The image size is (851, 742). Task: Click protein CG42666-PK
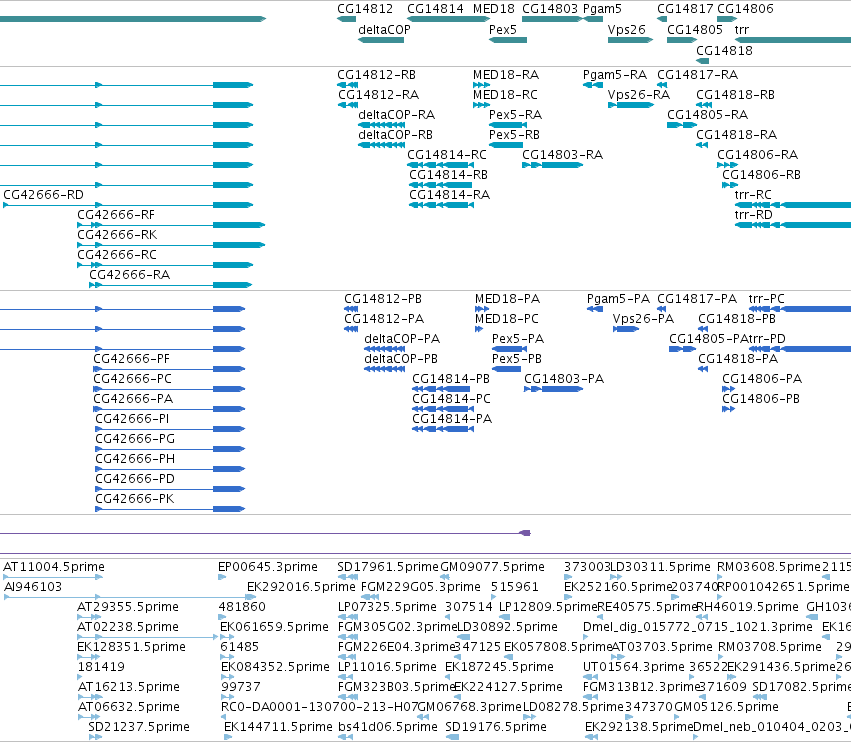pos(135,499)
